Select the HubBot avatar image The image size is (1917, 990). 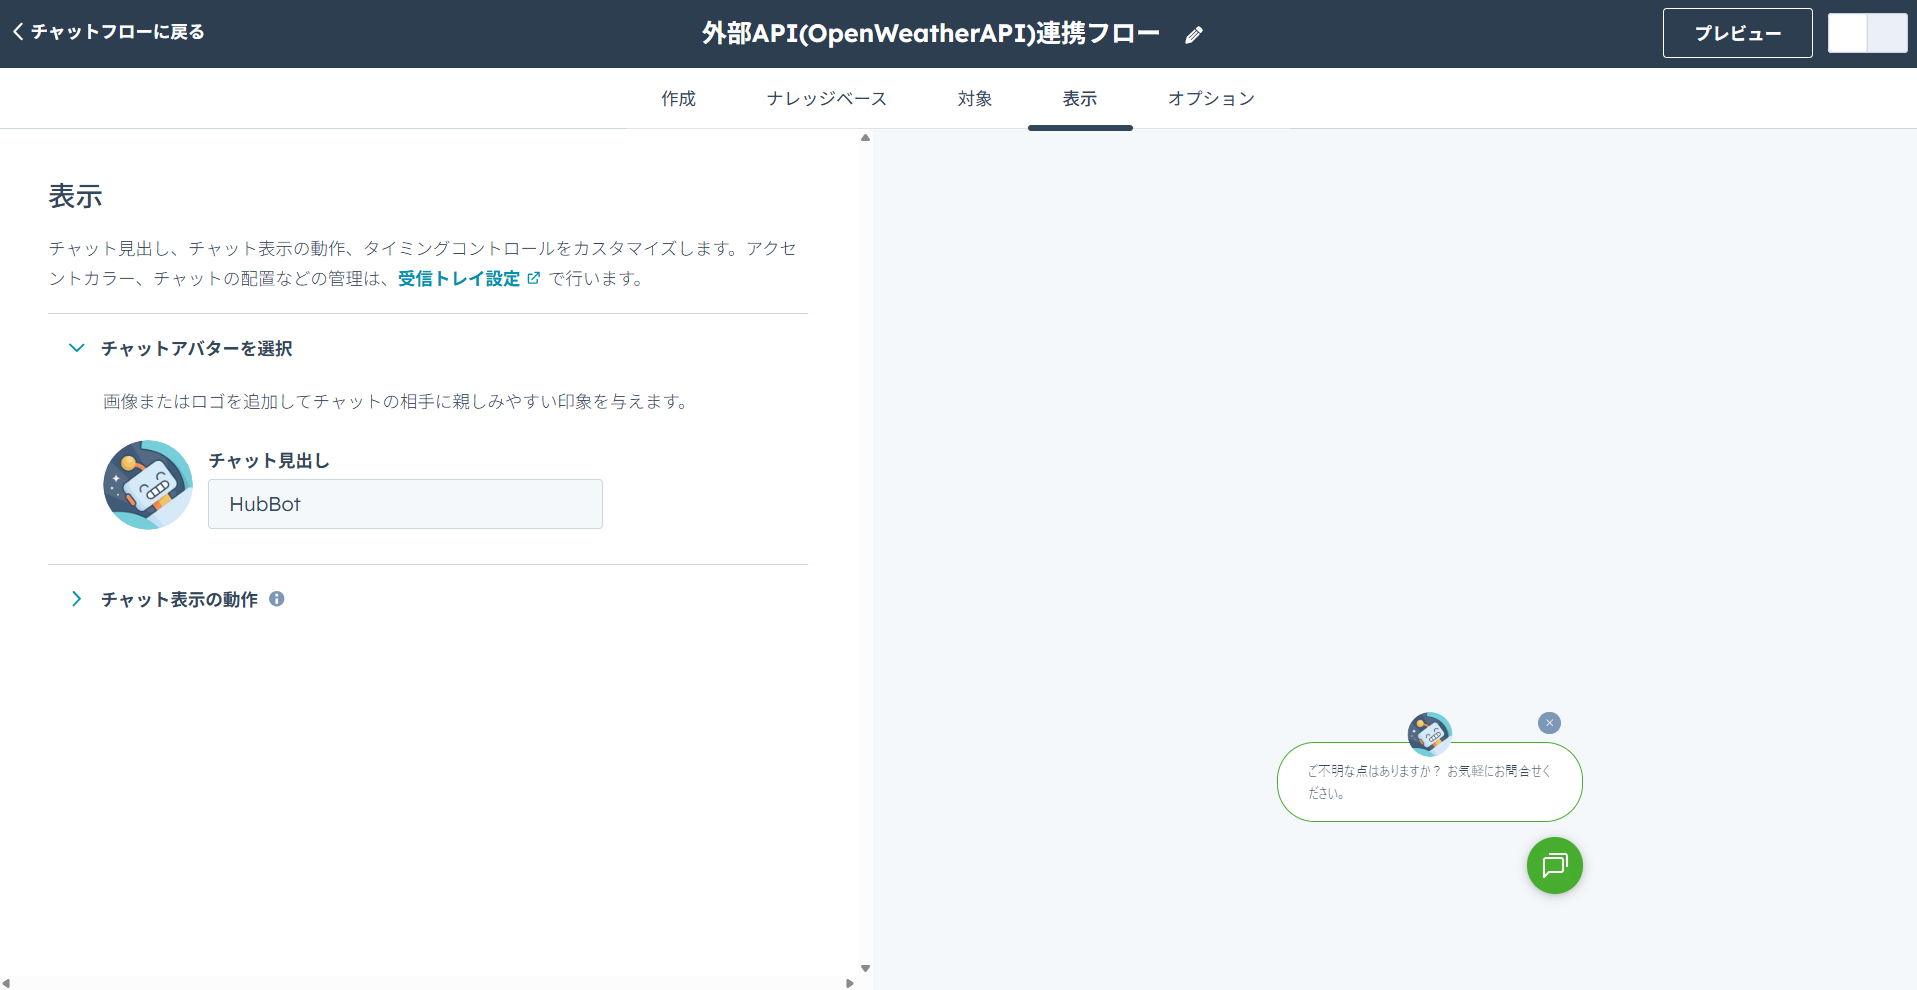[147, 485]
